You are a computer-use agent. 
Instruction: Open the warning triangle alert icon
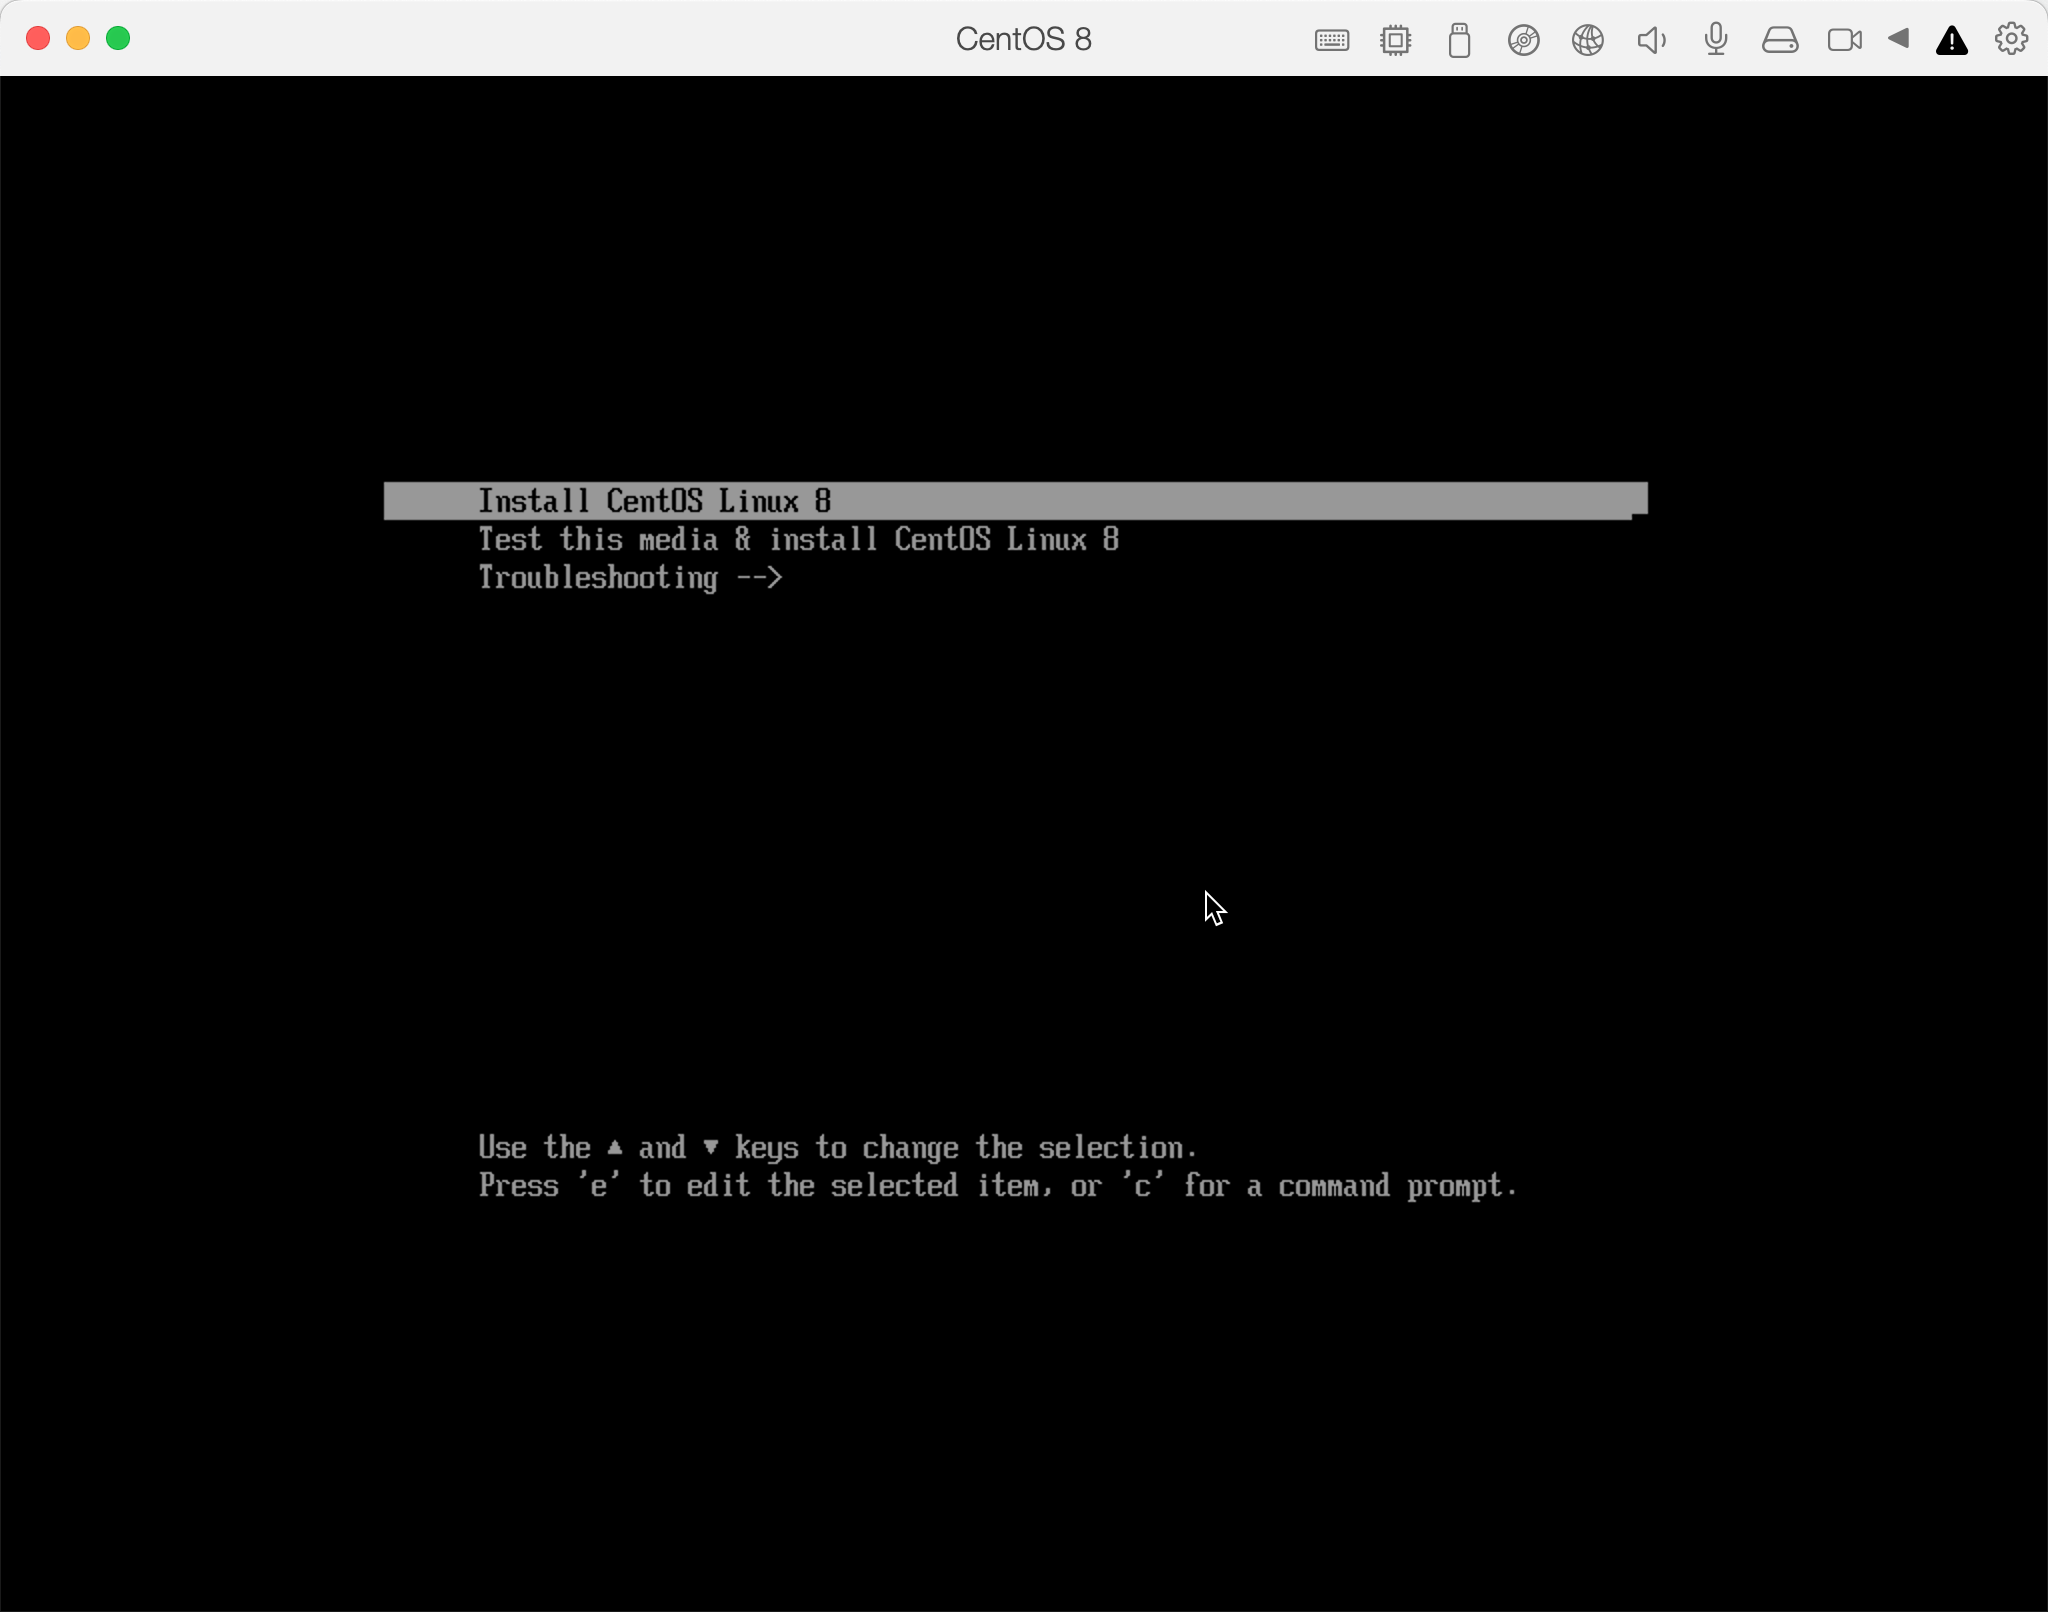(x=1952, y=40)
